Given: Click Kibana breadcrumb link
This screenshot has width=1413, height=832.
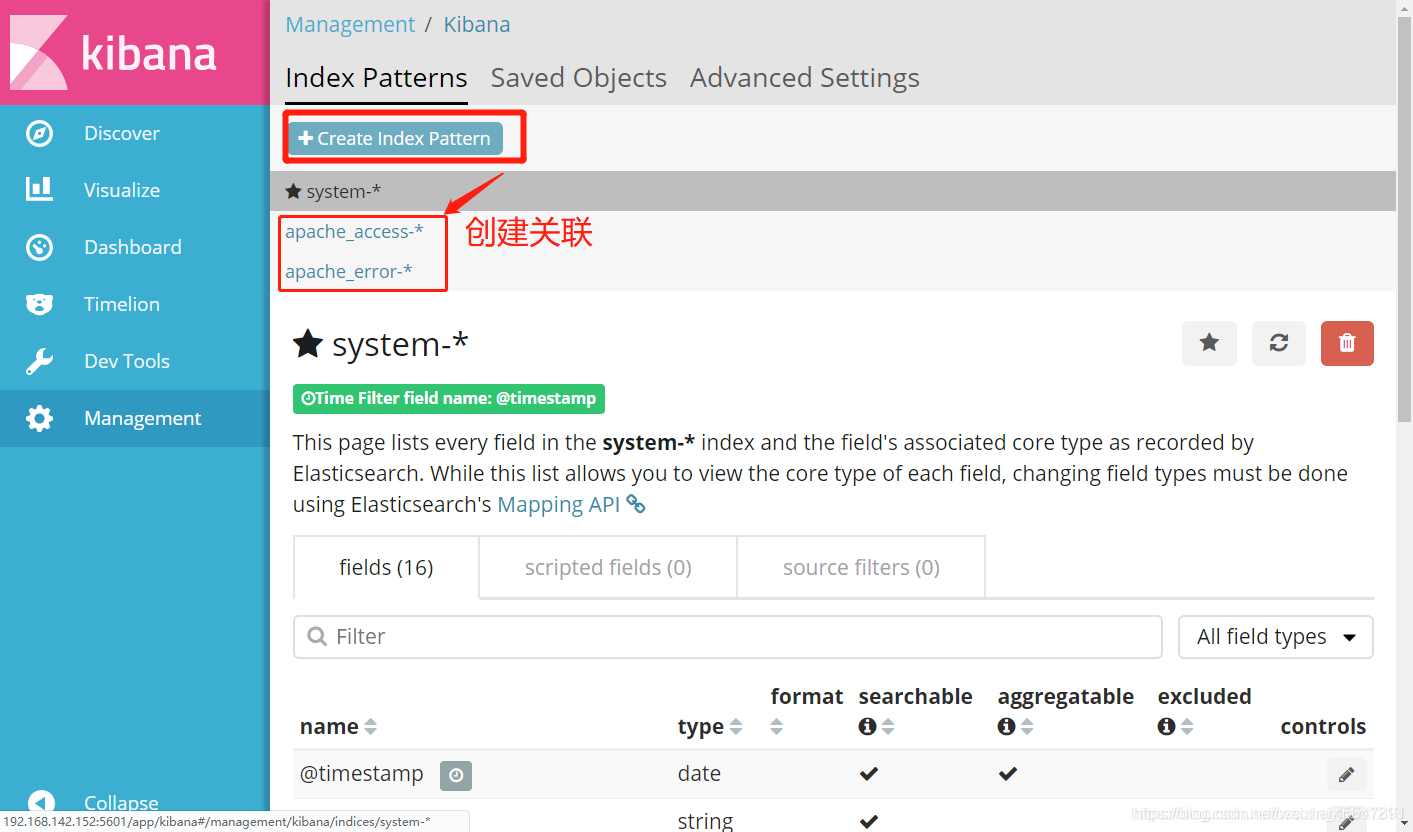Looking at the screenshot, I should [x=477, y=24].
